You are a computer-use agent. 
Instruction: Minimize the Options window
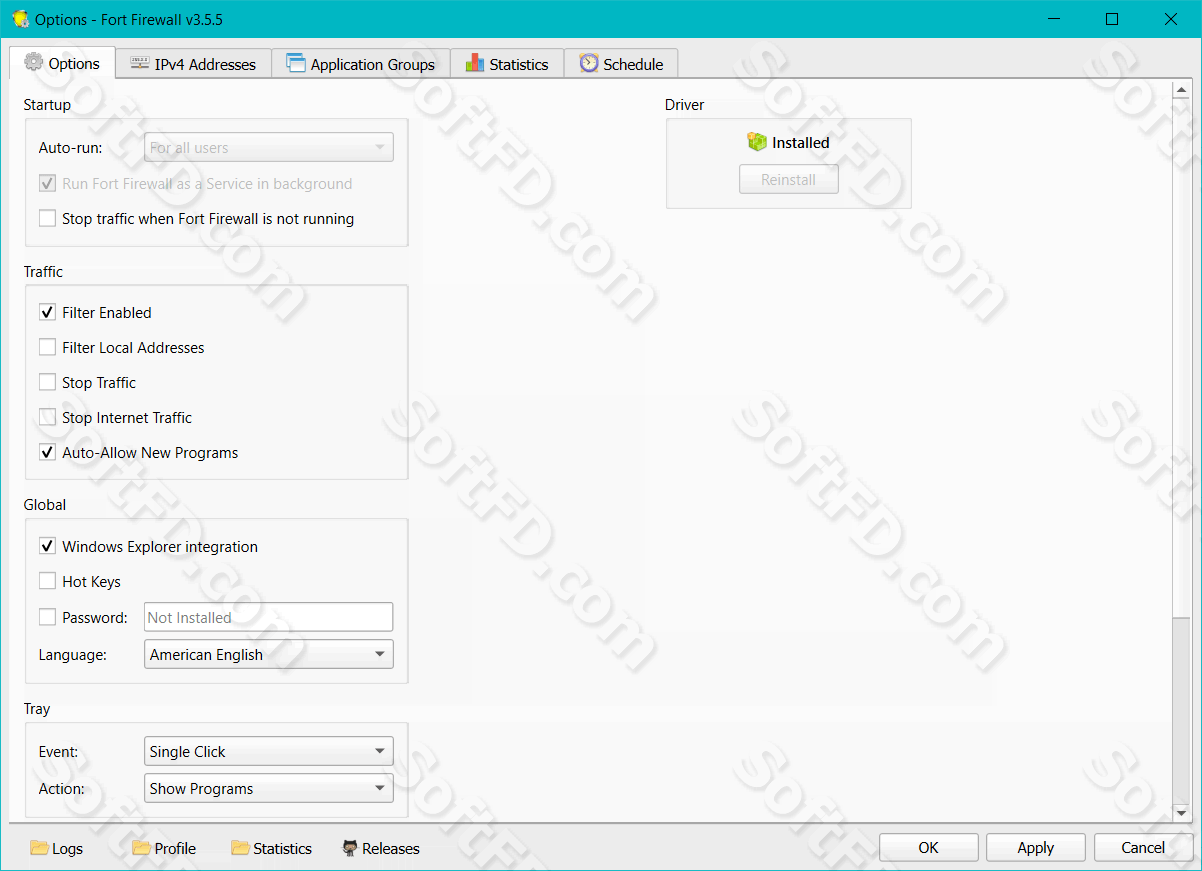pos(1053,19)
